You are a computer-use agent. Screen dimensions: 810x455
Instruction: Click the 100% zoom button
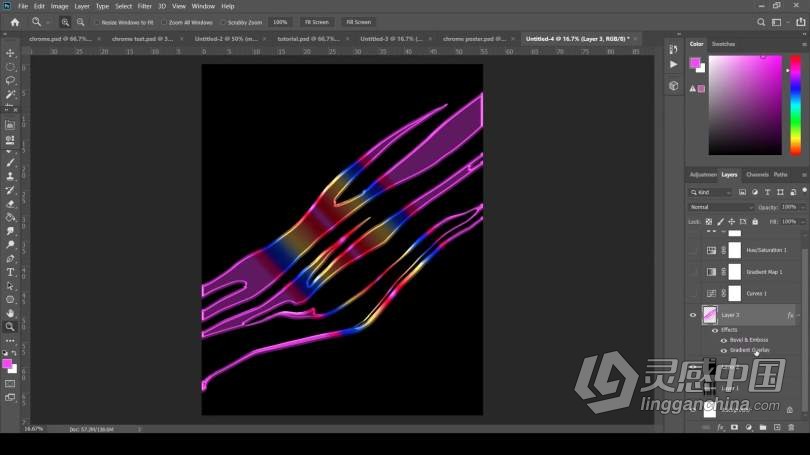[x=280, y=21]
